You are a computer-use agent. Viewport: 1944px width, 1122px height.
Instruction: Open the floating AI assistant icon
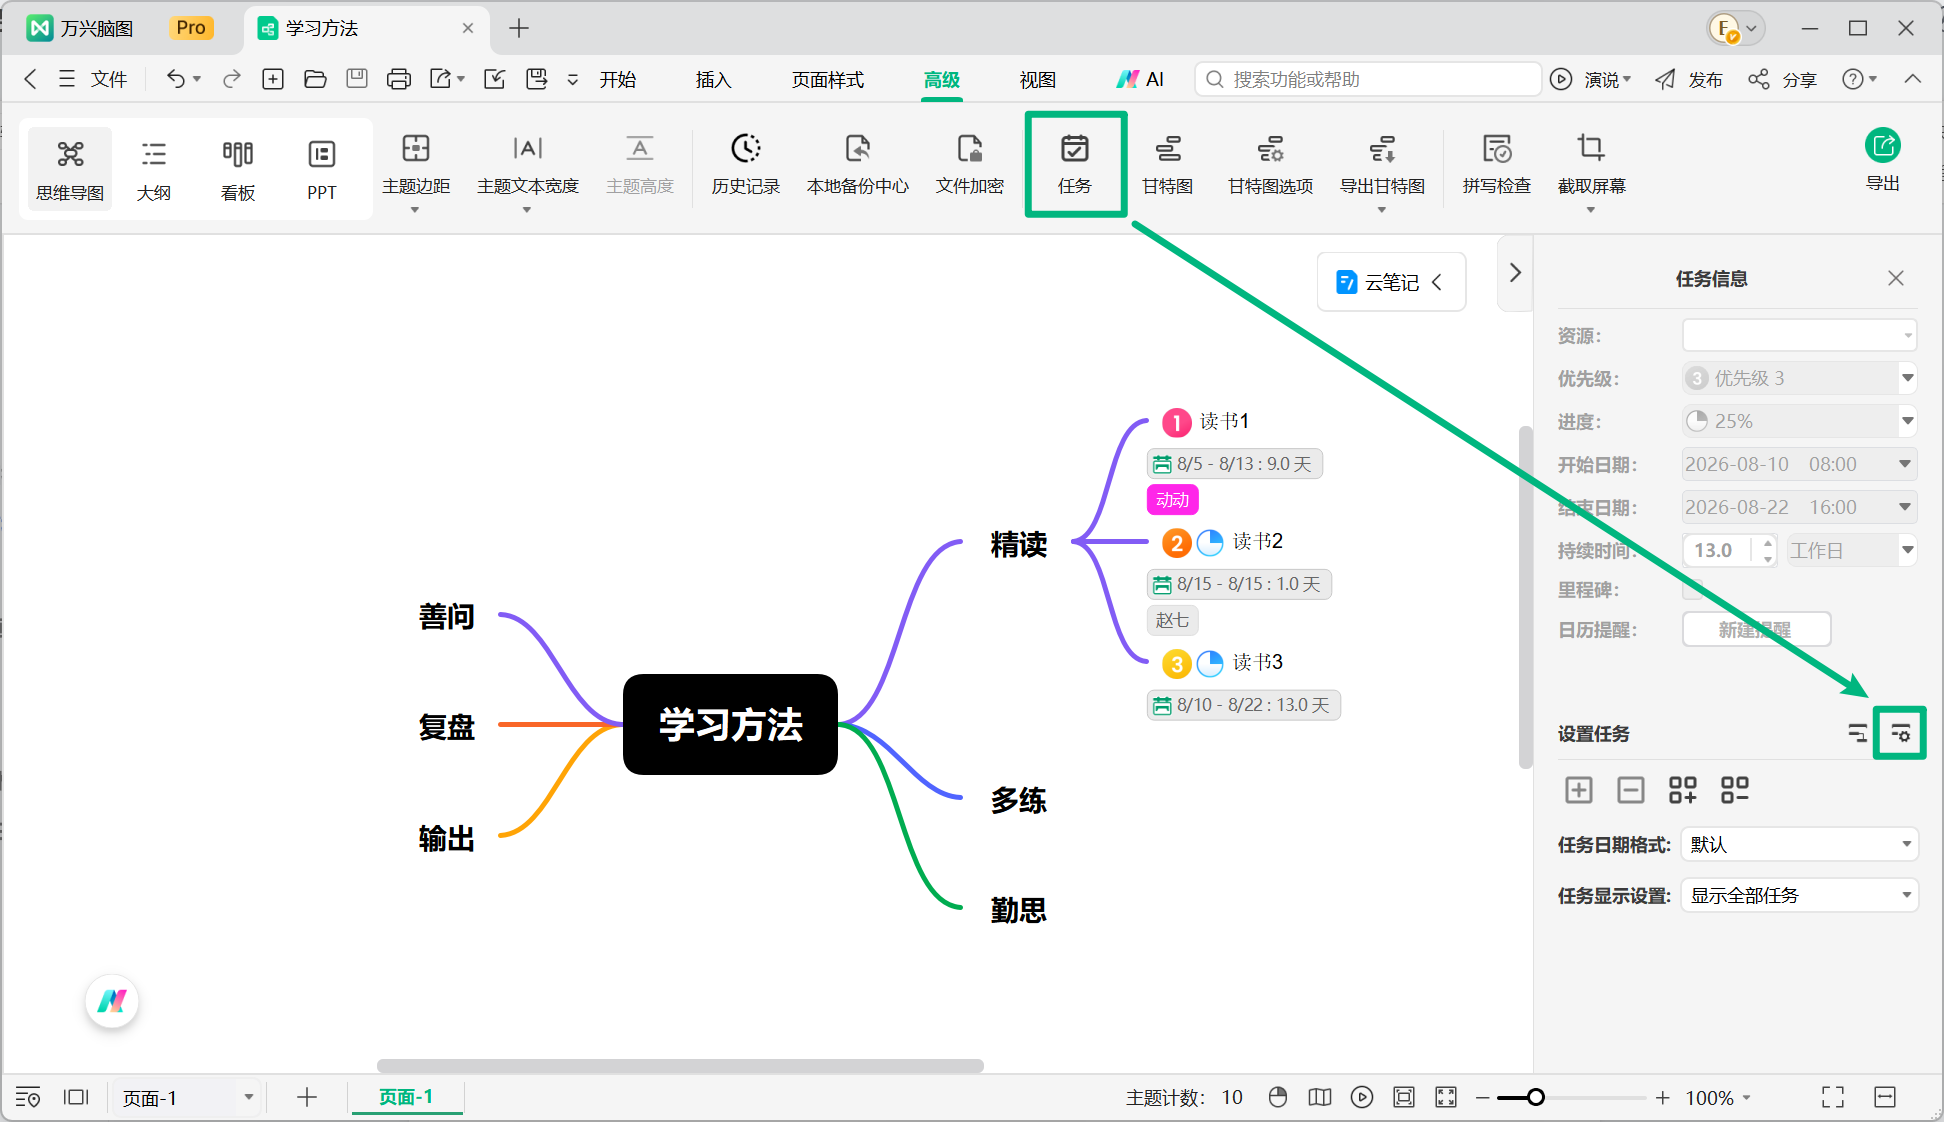(112, 1001)
